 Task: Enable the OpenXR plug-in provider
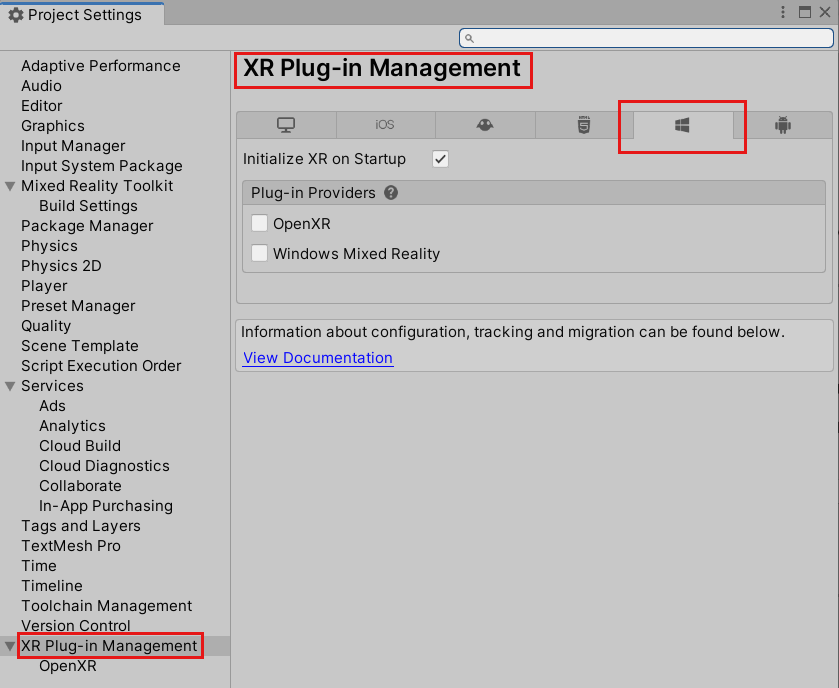click(x=259, y=223)
